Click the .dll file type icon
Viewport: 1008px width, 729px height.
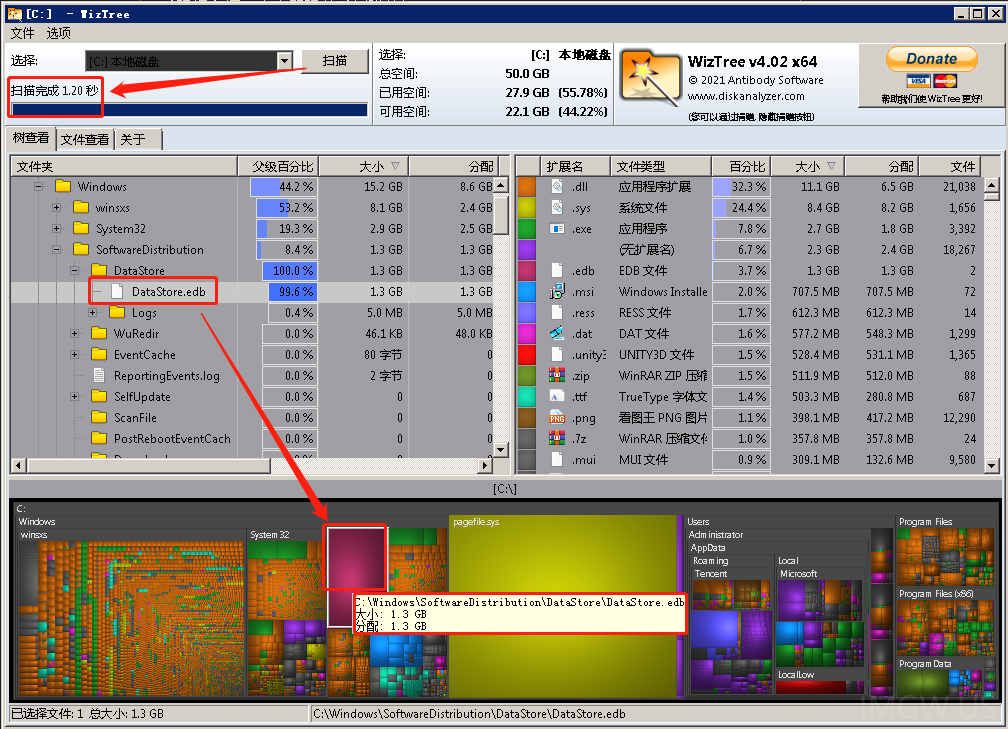[557, 186]
